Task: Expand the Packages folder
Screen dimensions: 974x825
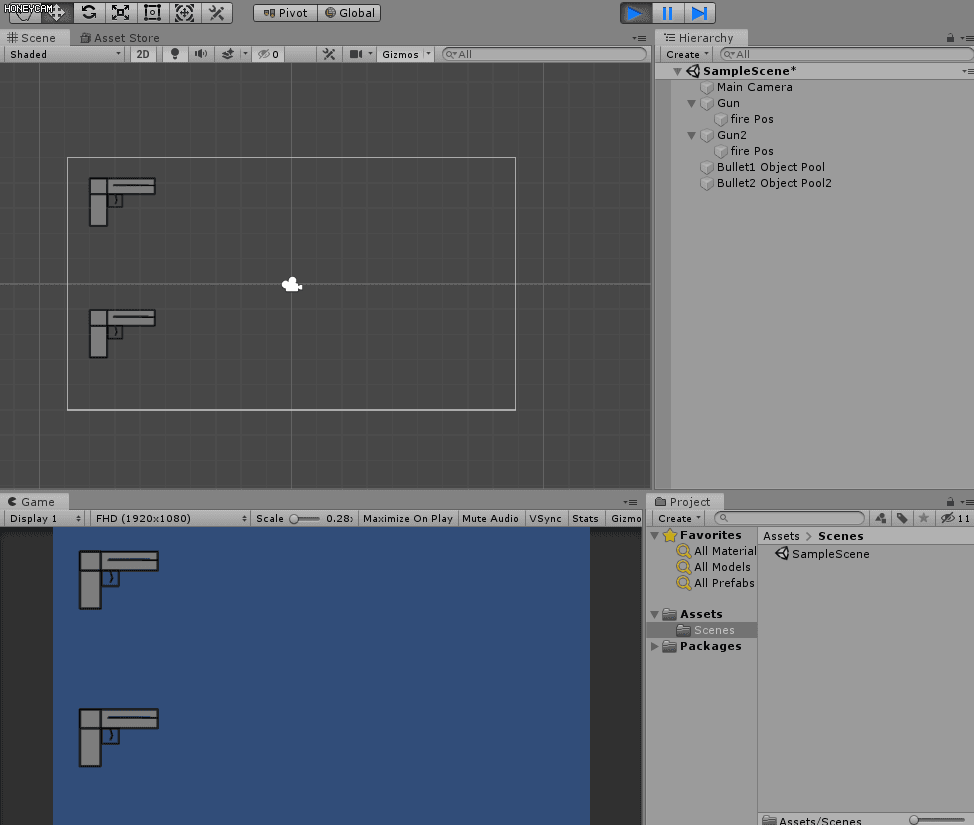Action: pos(654,646)
